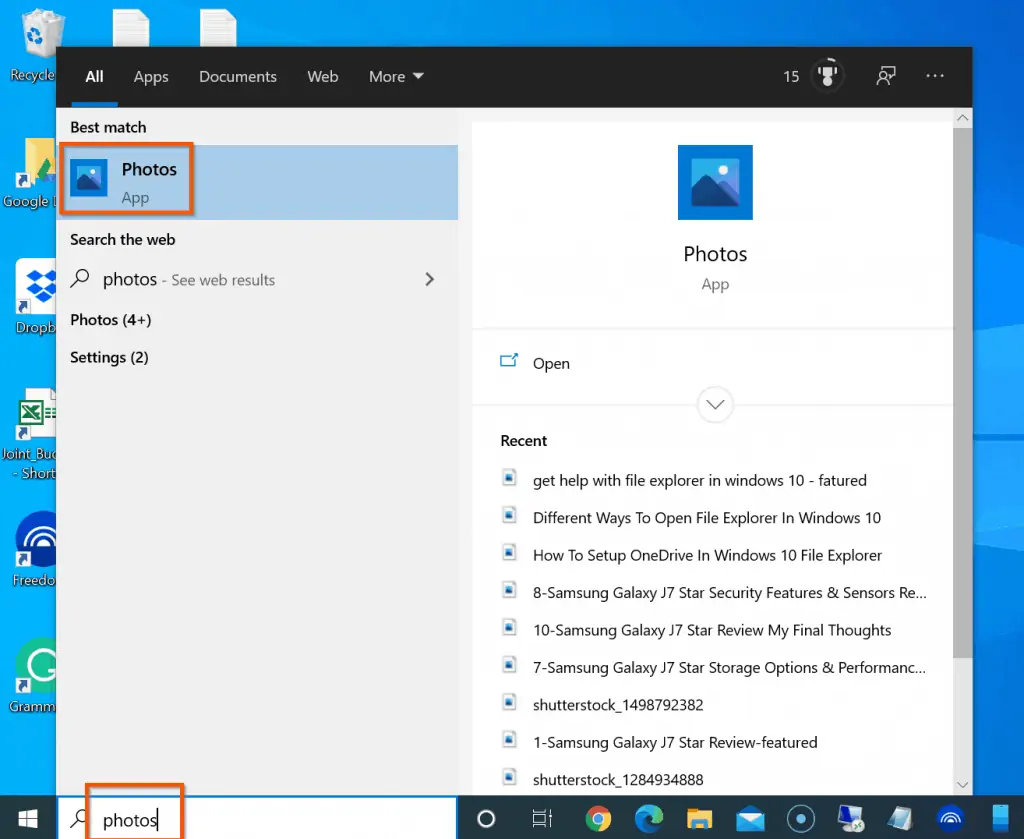Screen dimensions: 1024x839
Task: Click the chevron below Open for more options
Action: pos(714,404)
